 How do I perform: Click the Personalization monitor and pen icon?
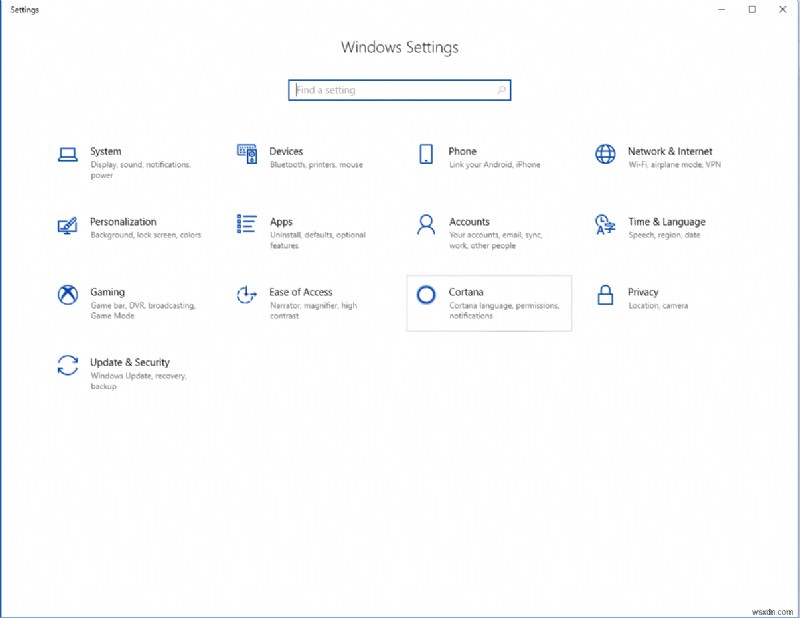(67, 225)
